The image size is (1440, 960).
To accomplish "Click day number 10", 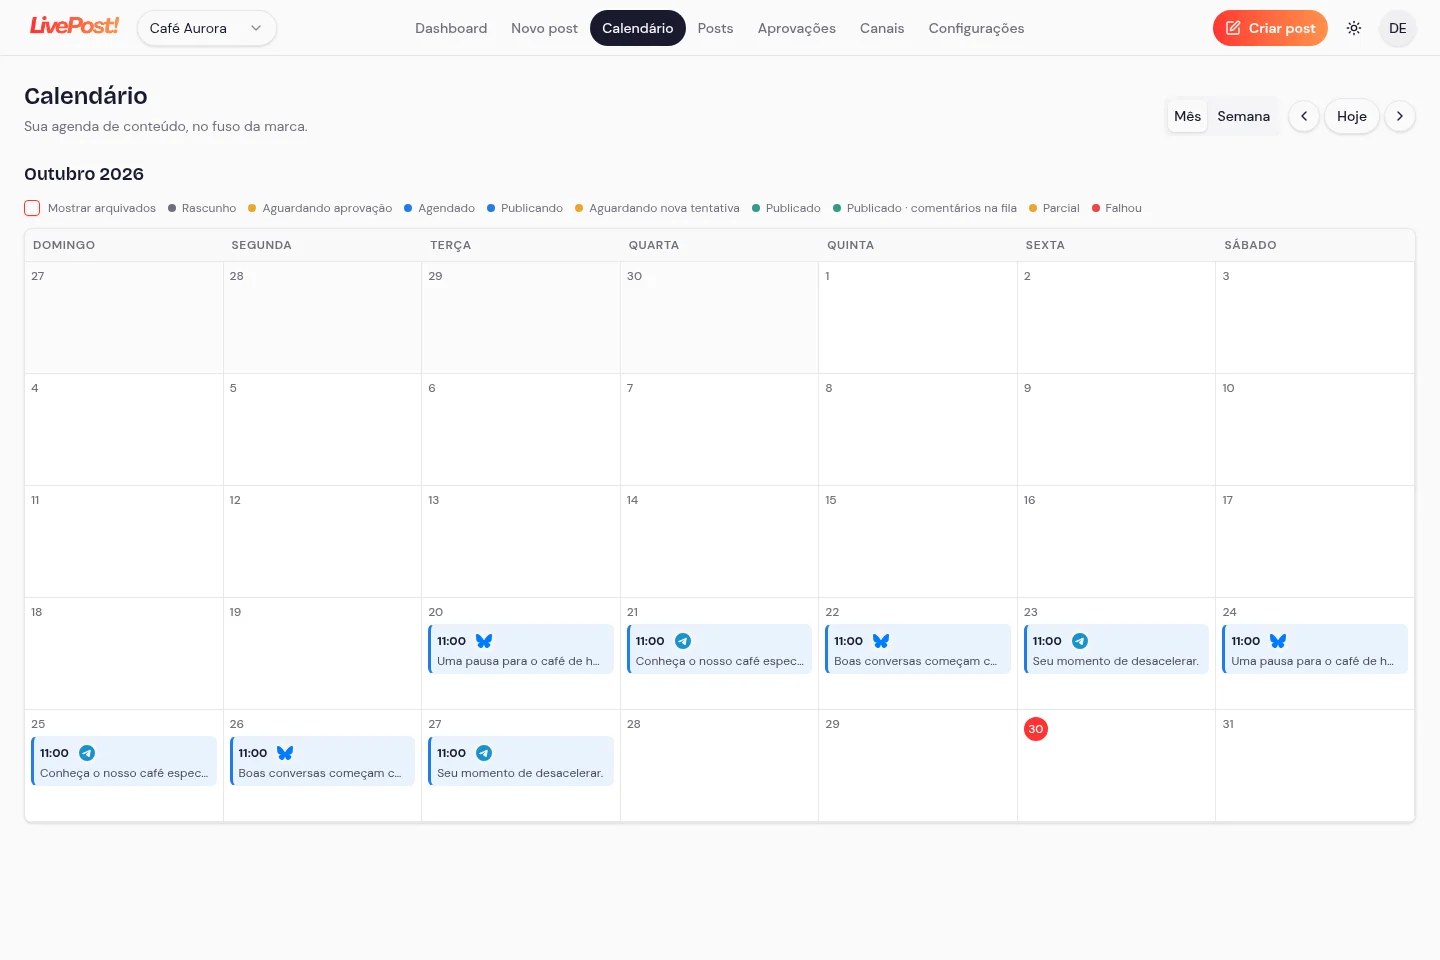I will click(x=1228, y=388).
